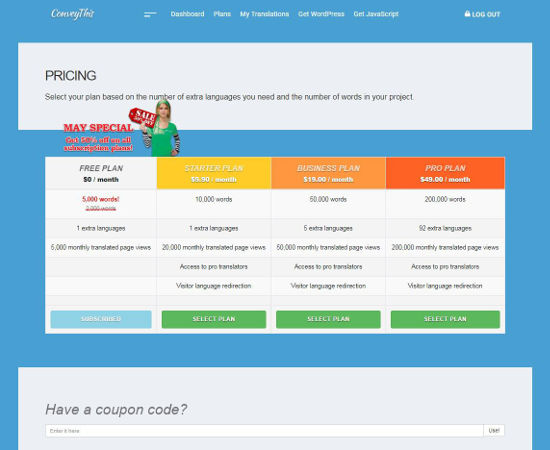Image resolution: width=550 pixels, height=450 pixels.
Task: Click '200,000 monthly translated page views'
Action: [445, 248]
